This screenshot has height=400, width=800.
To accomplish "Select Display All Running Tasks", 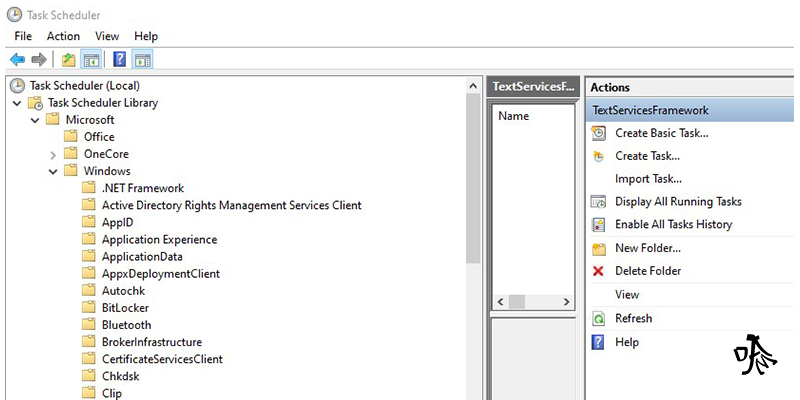I will (678, 202).
